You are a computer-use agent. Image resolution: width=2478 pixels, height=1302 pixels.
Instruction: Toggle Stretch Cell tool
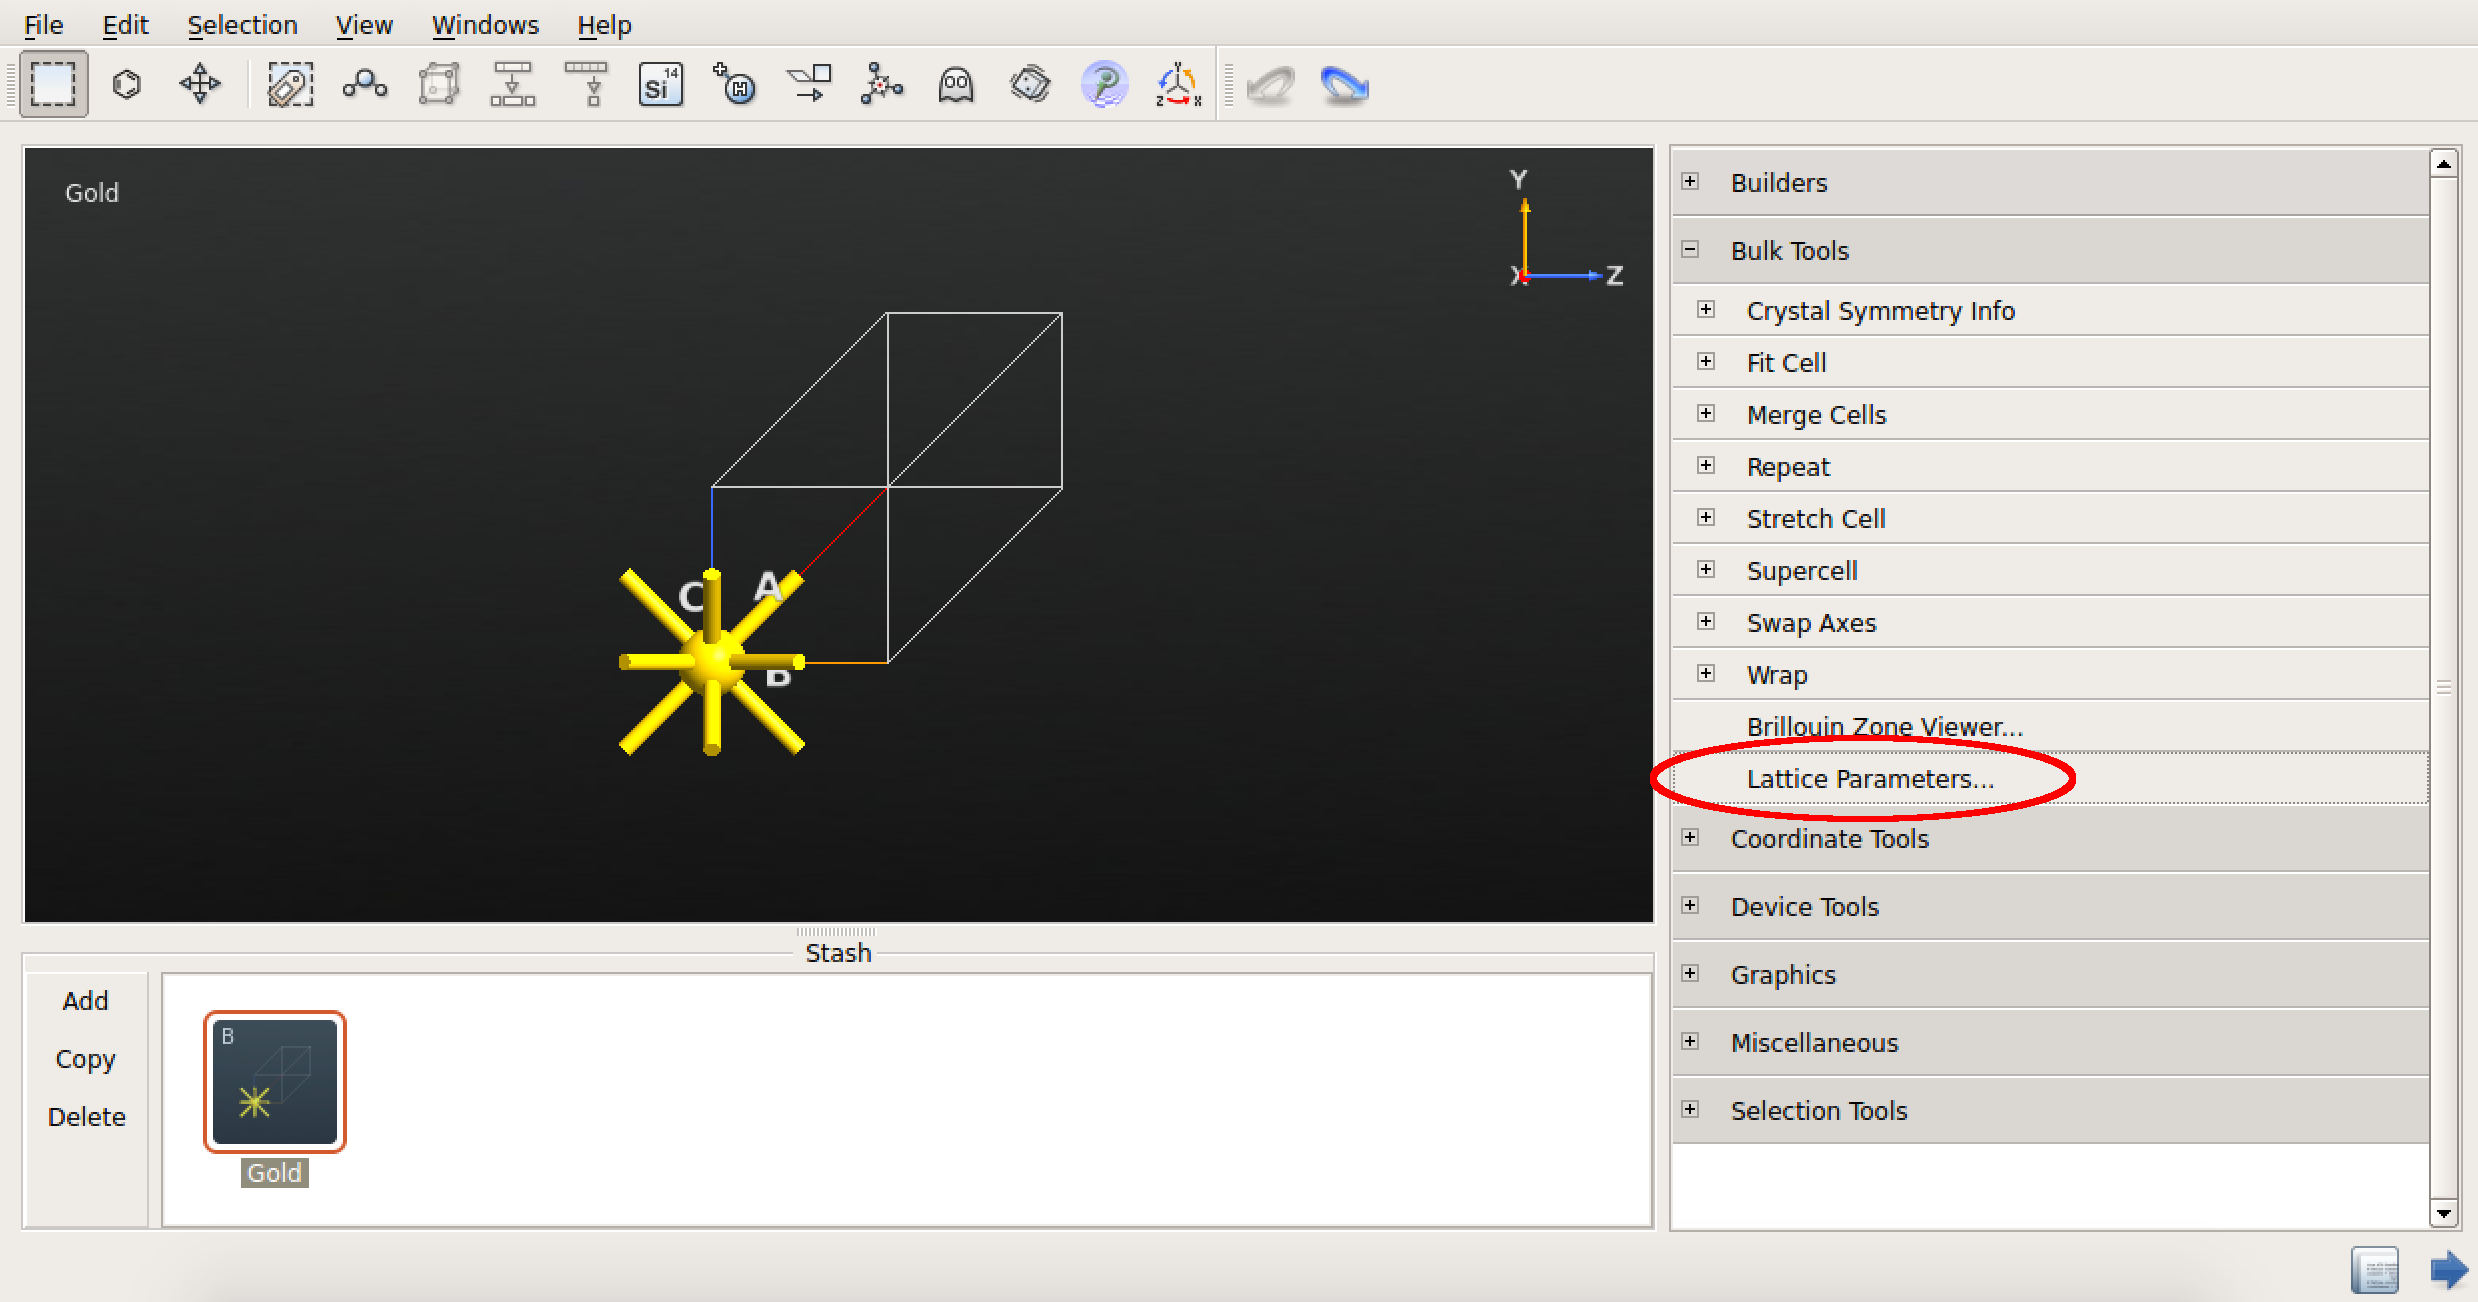(x=1704, y=517)
